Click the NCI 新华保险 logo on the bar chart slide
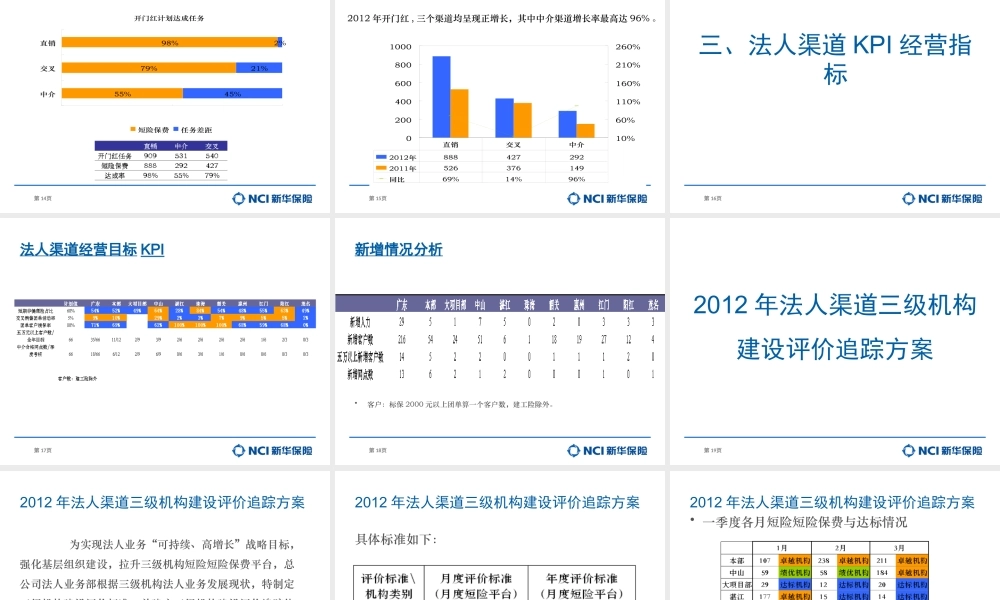The height and width of the screenshot is (600, 1000). (x=607, y=198)
